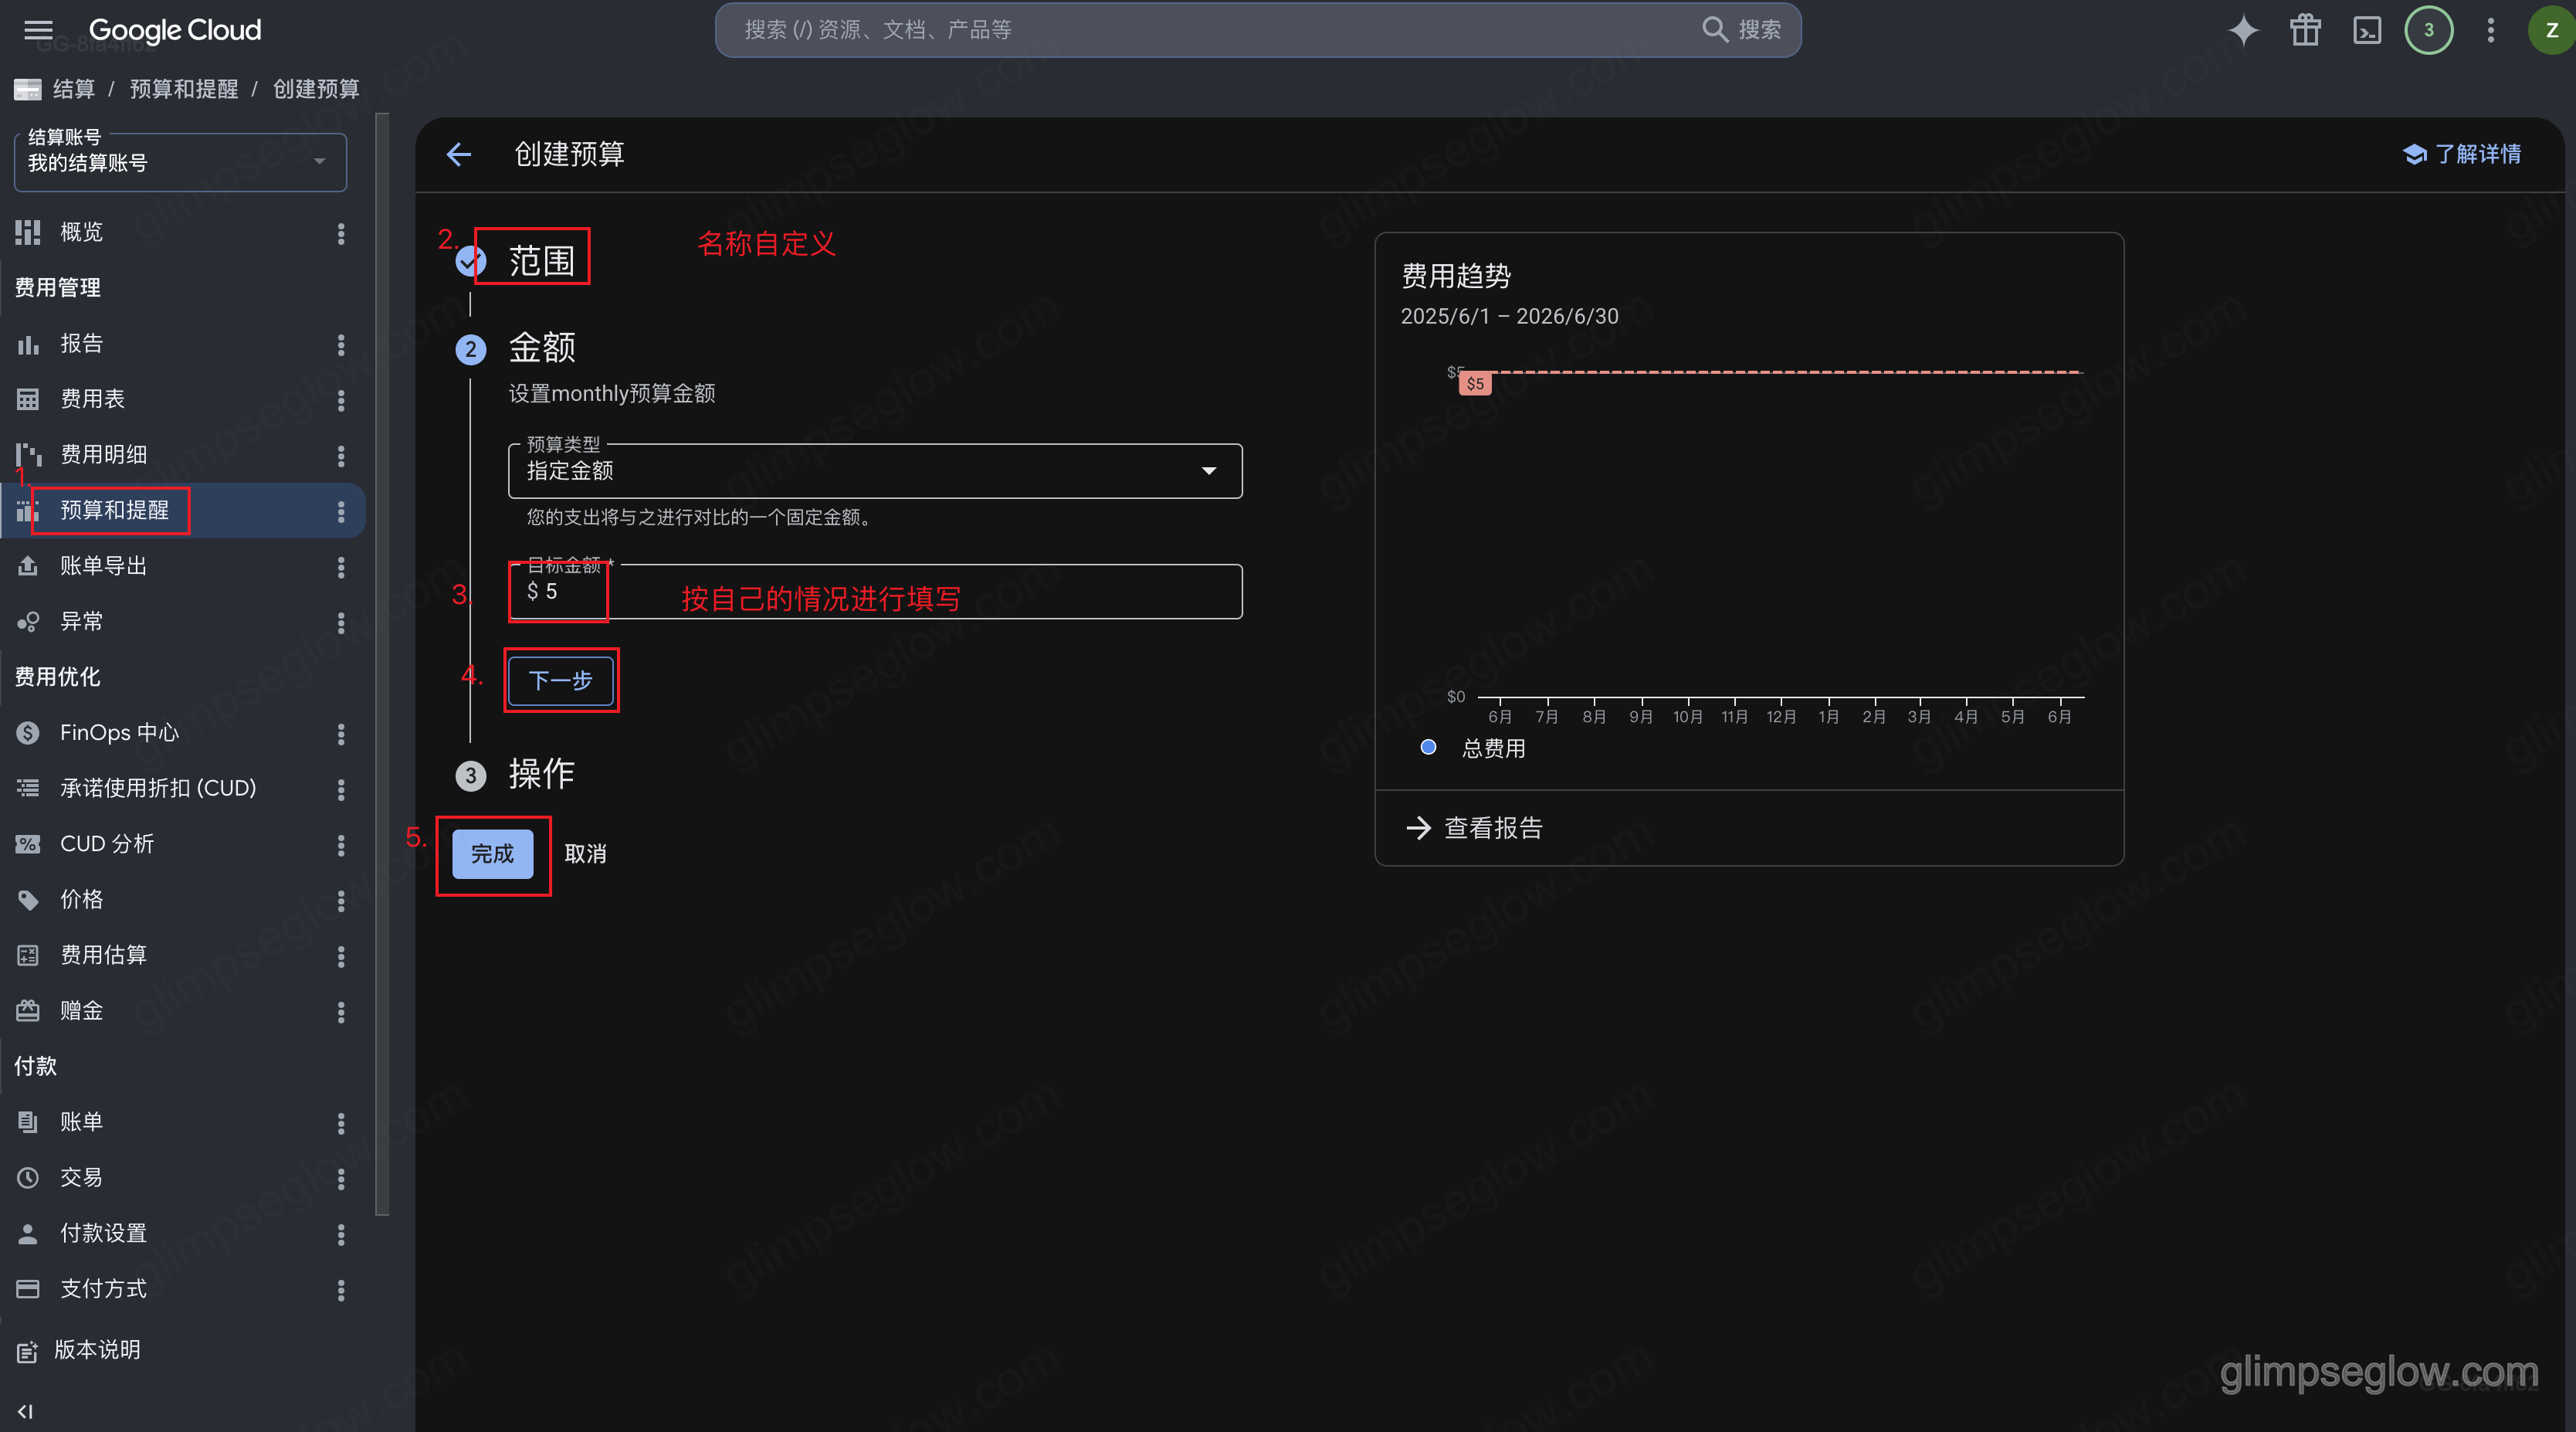
Task: Open more options for 支付方式
Action: coord(341,1290)
